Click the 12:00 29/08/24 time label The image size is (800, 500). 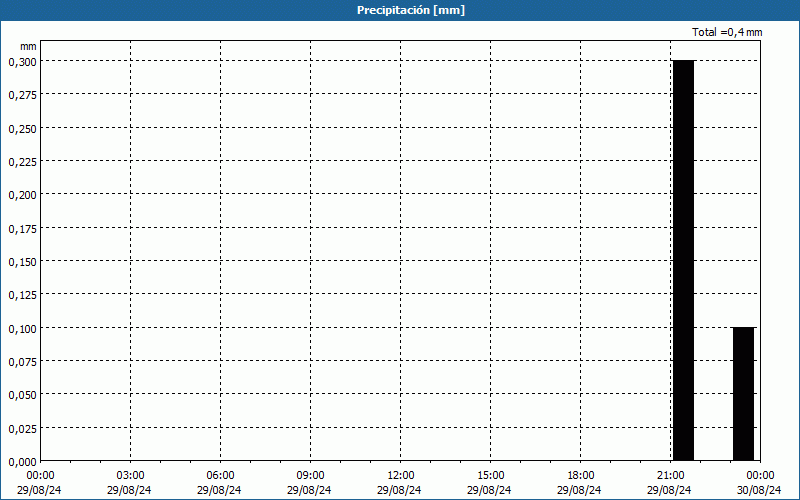pos(399,483)
